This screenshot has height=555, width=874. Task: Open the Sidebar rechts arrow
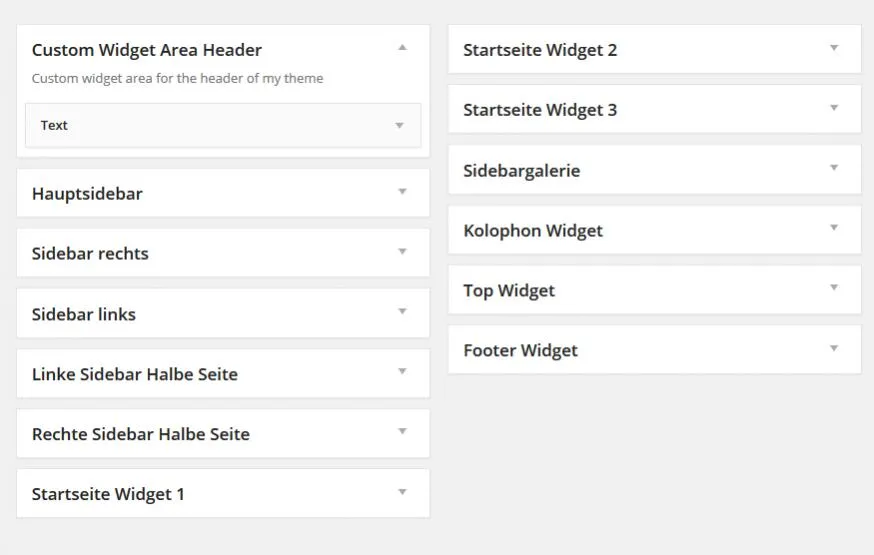(x=402, y=251)
